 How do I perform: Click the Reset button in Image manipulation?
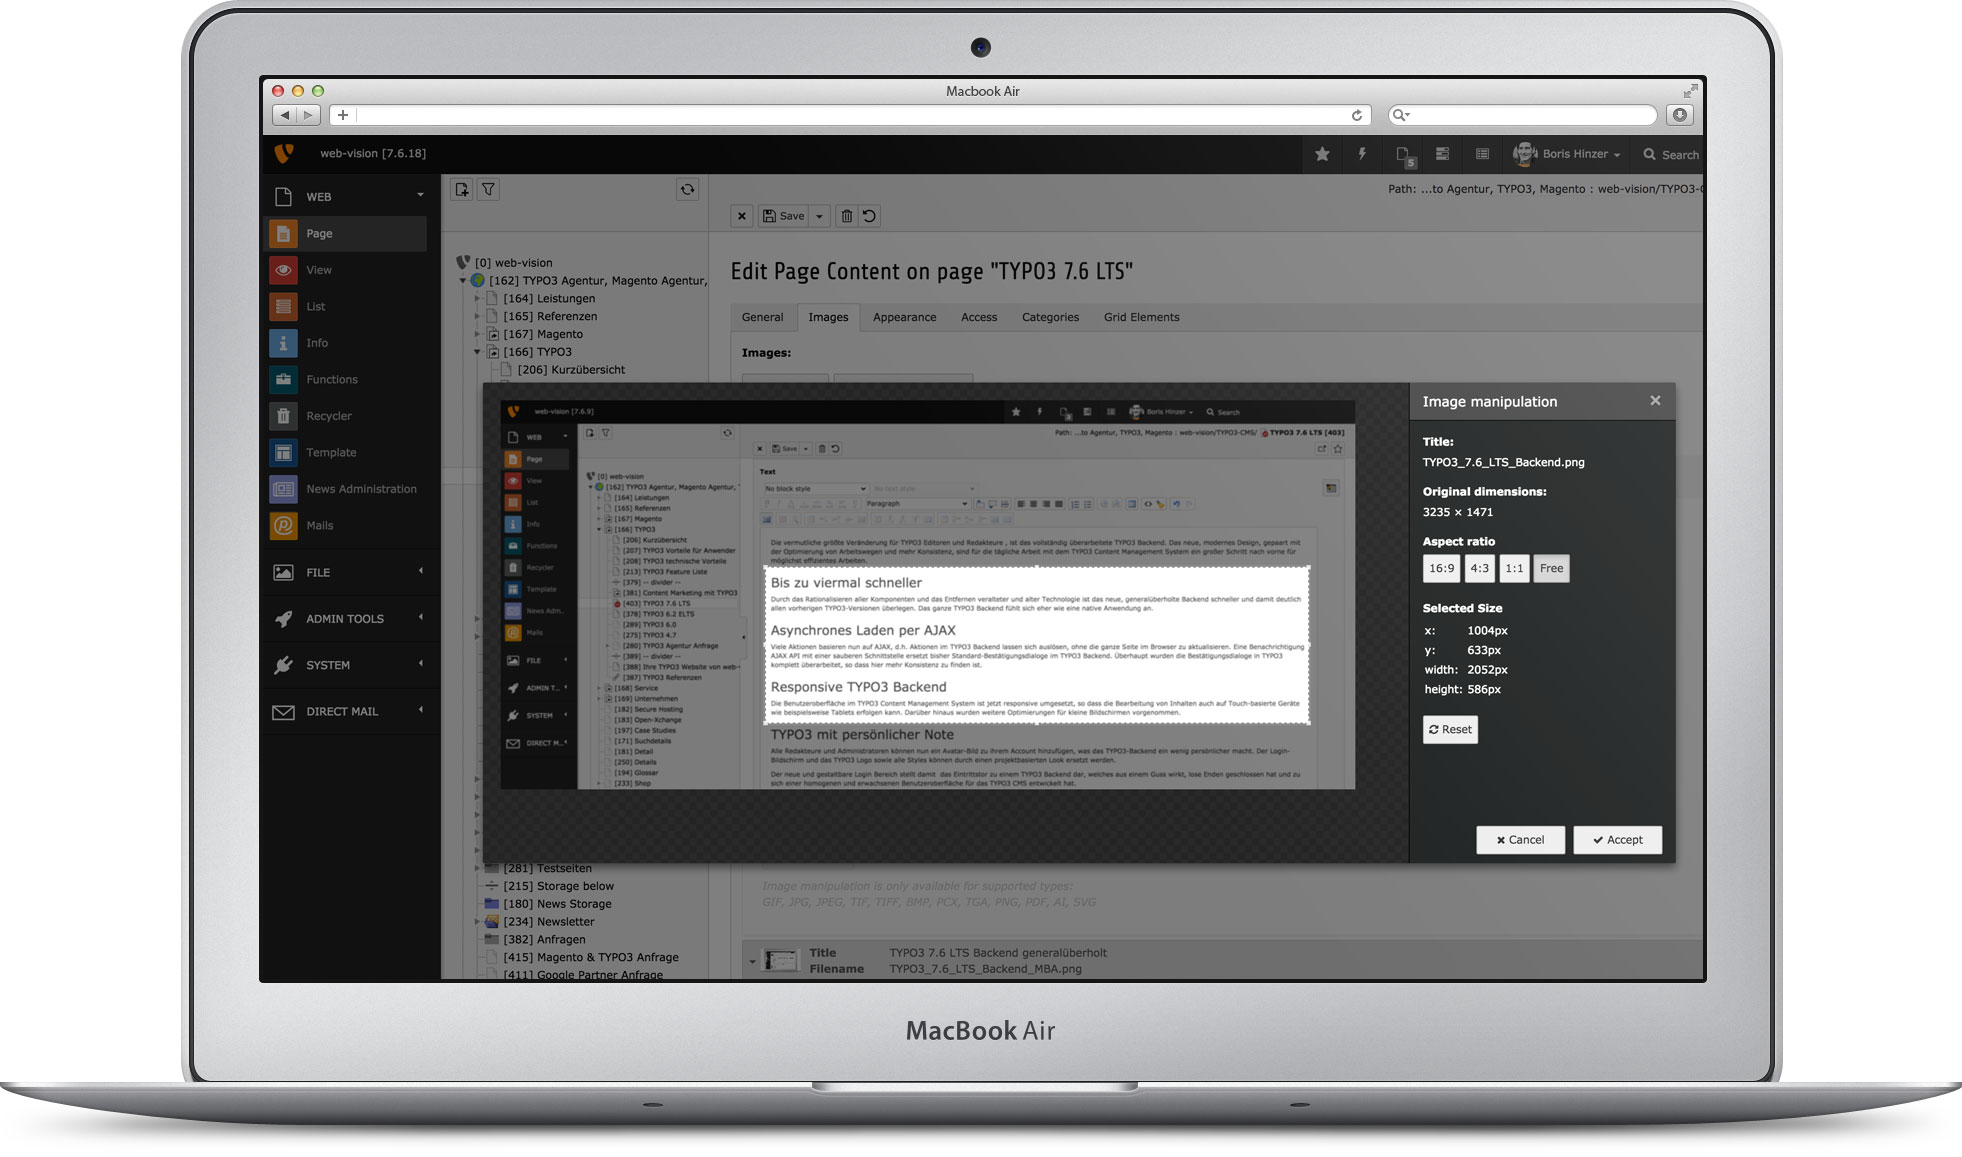(x=1451, y=729)
